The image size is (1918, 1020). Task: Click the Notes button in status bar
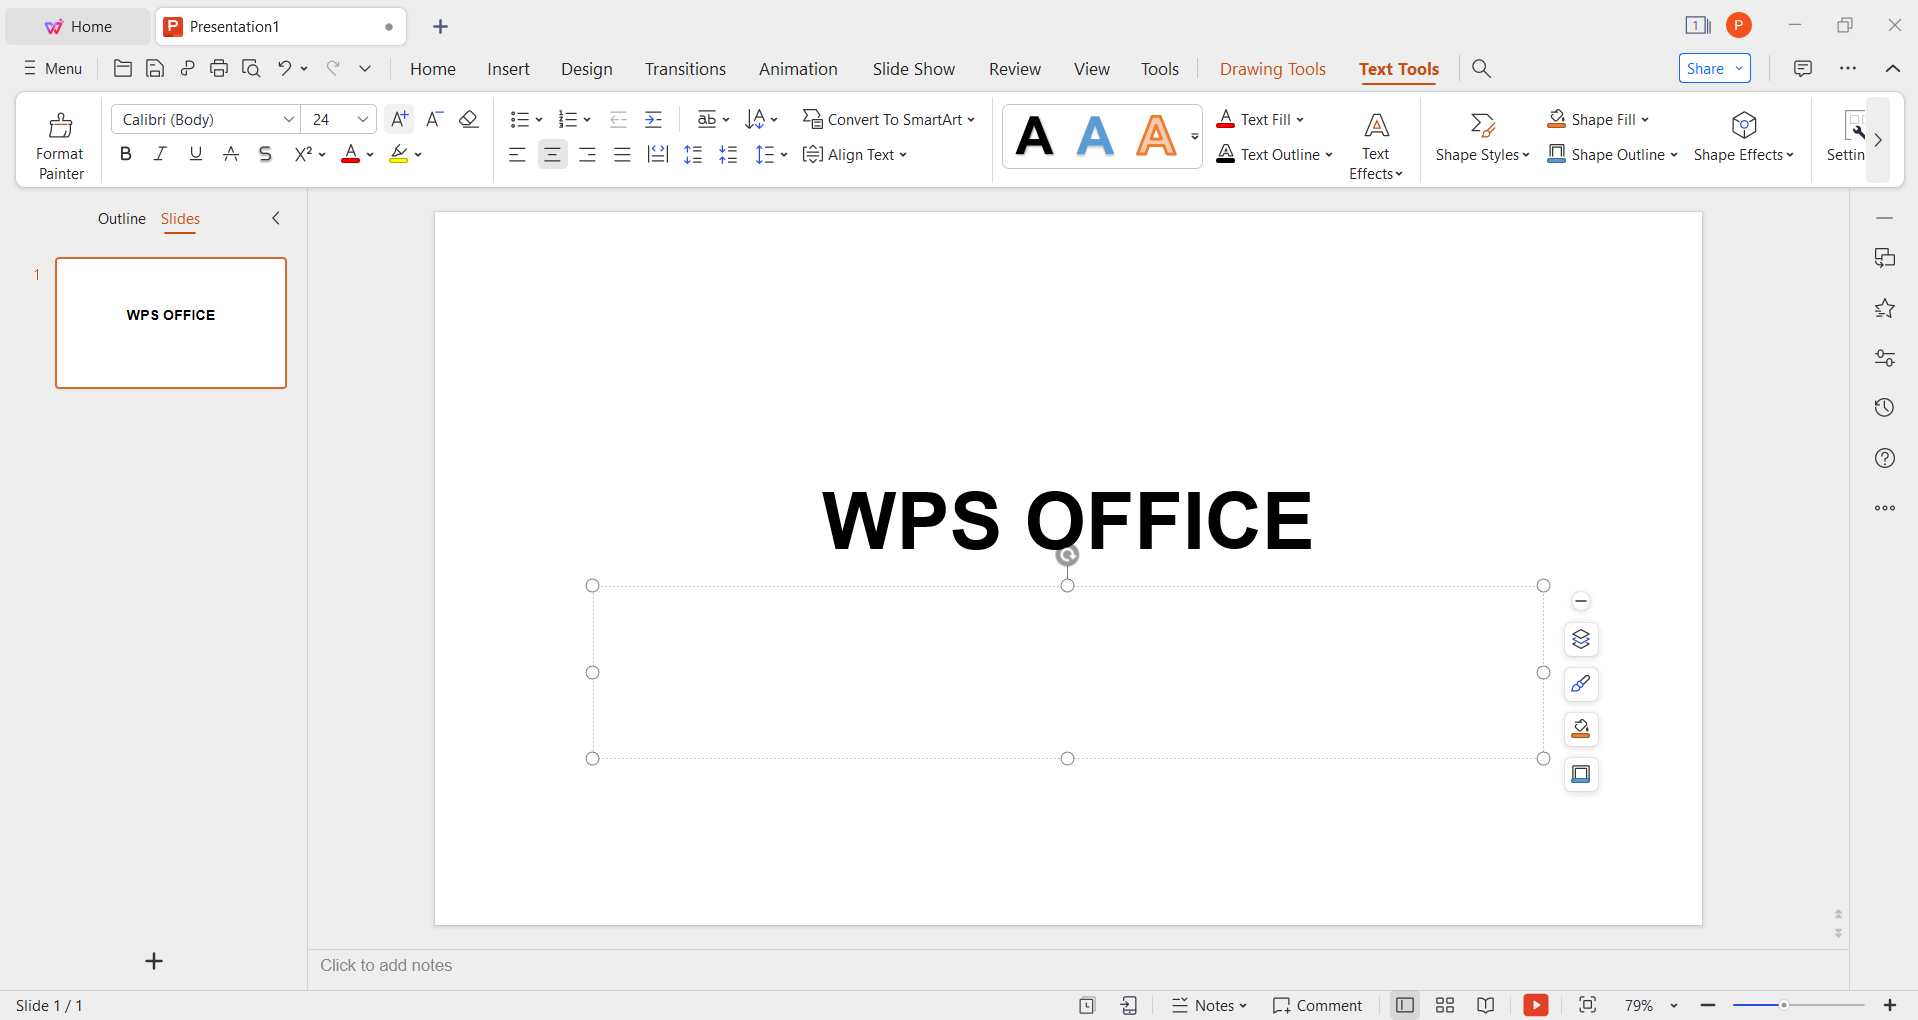point(1209,1005)
